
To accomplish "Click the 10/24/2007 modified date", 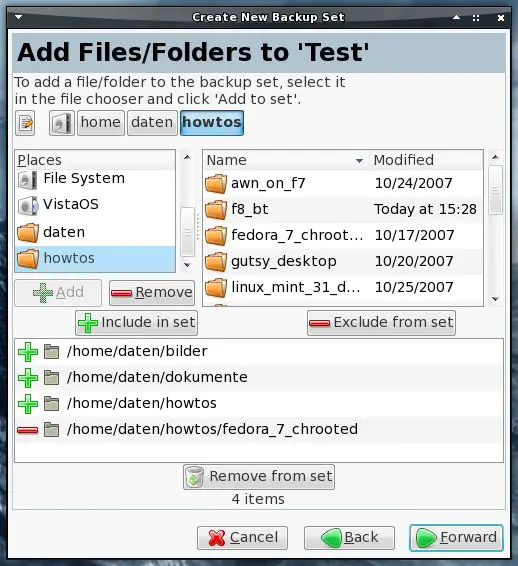I will pos(414,184).
